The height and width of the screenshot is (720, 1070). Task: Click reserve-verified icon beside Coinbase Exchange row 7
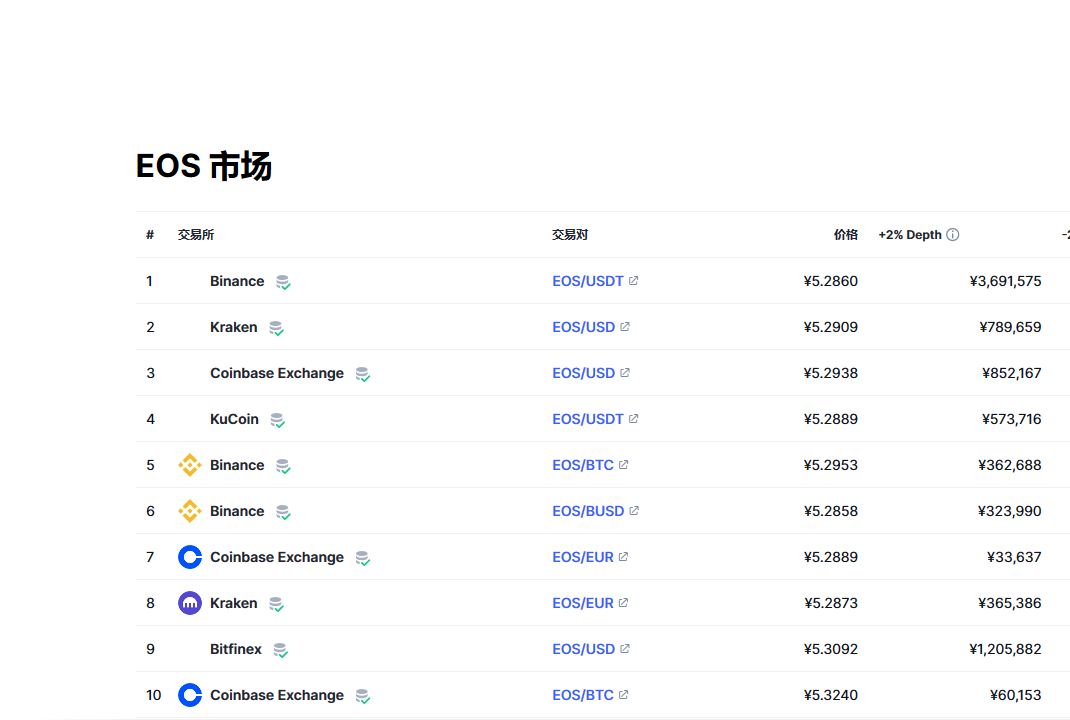click(x=363, y=558)
